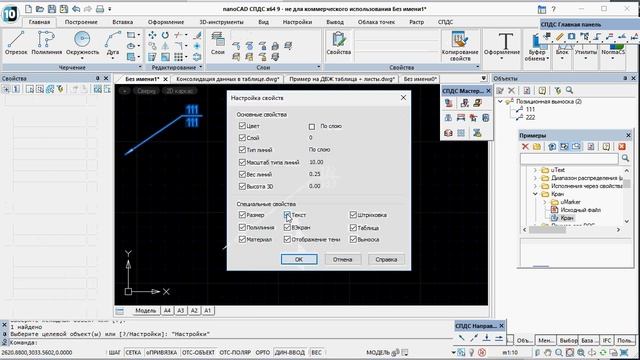Select the Отрезок line tool

16,43
